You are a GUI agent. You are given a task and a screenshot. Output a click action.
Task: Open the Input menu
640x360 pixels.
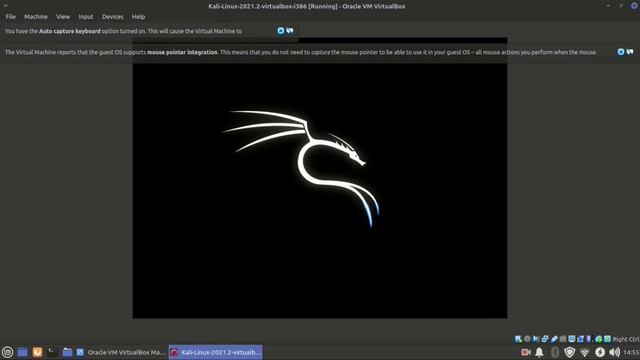86,17
